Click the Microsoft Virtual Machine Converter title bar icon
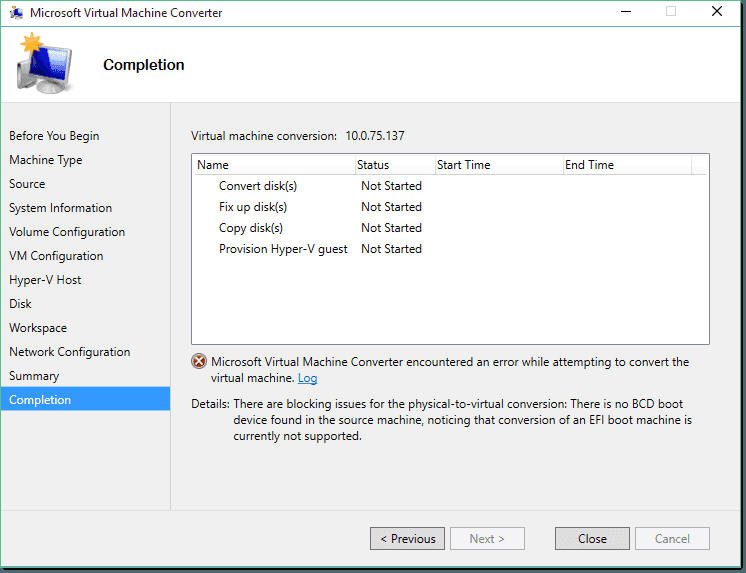This screenshot has width=746, height=573. 16,13
